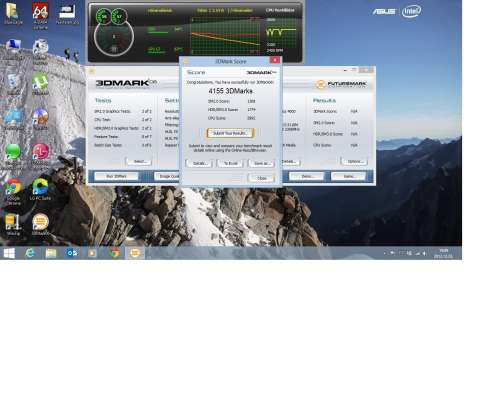Screen dimensions: 500x406
Task: Click Demo button in 3DMark06 window
Action: pos(307,176)
